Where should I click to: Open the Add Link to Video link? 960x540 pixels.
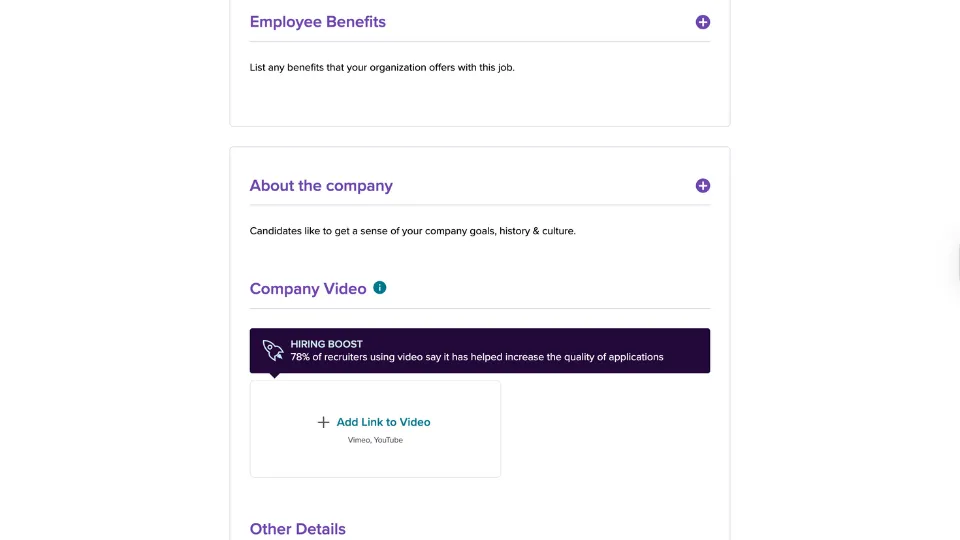click(383, 422)
